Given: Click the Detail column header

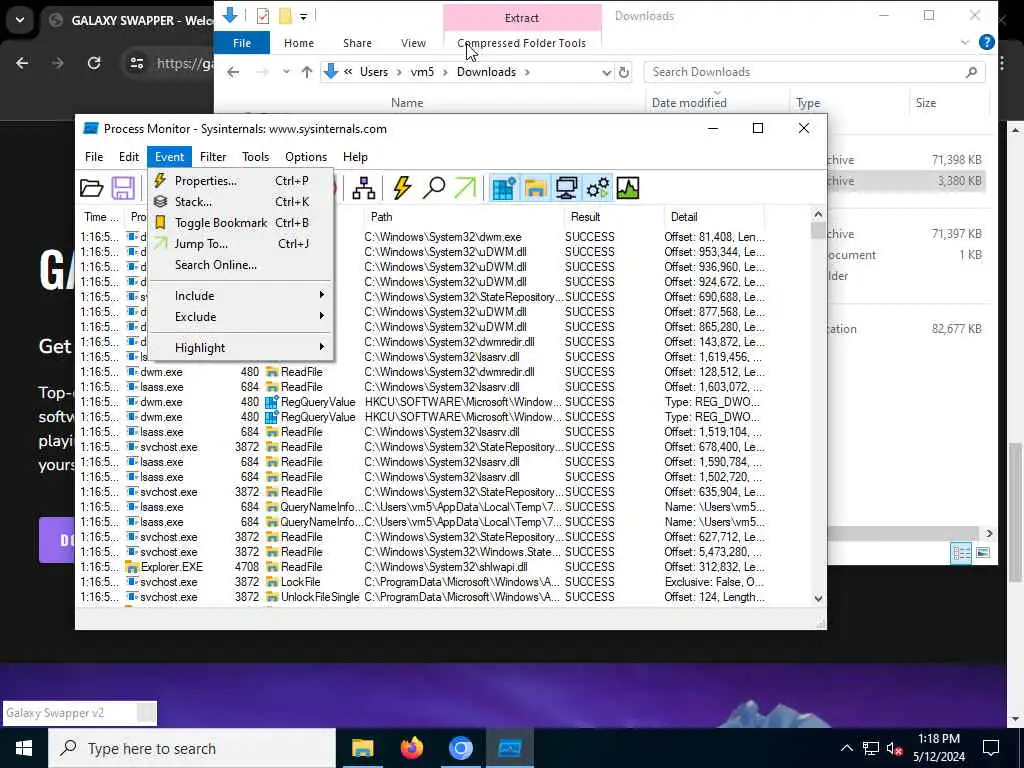Looking at the screenshot, I should [x=713, y=217].
